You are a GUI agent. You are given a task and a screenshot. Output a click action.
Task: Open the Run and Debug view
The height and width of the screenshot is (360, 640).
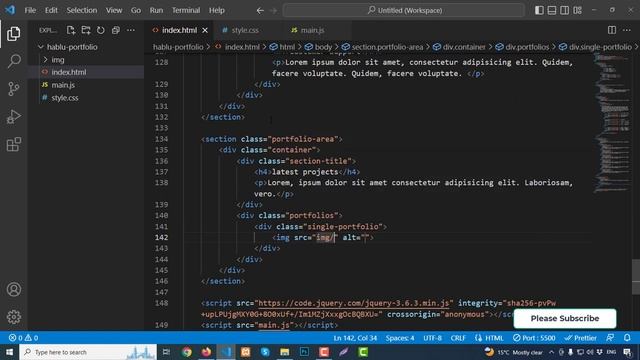click(13, 117)
